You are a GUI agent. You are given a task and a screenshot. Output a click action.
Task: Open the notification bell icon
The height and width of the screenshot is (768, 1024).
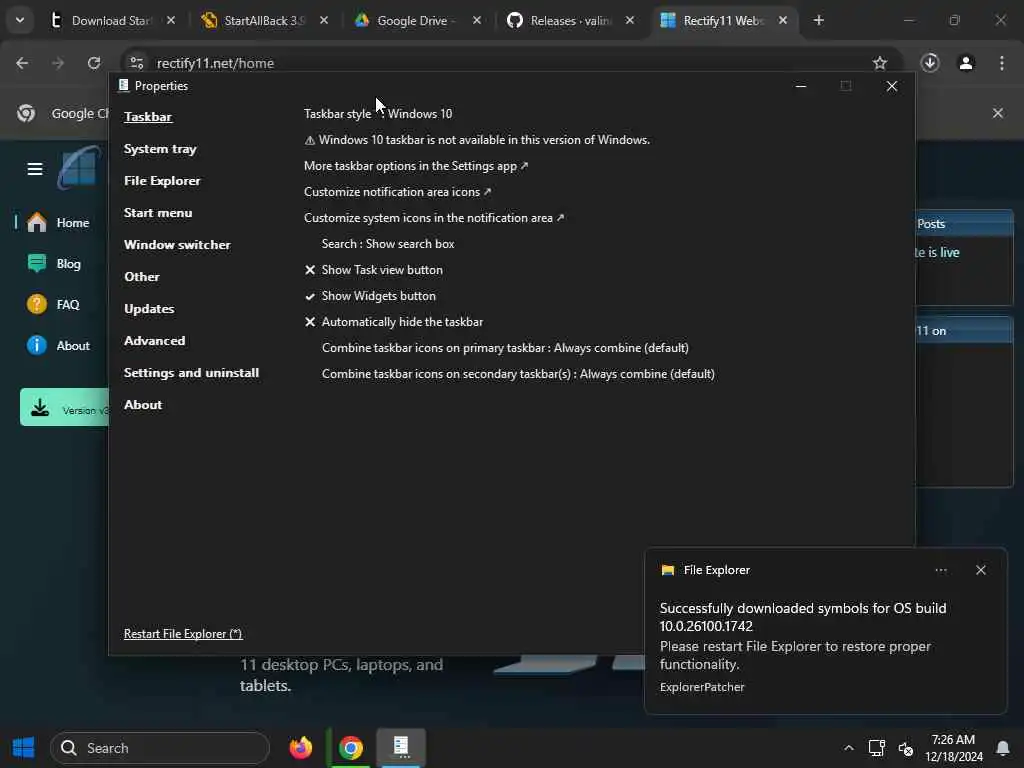(1002, 748)
